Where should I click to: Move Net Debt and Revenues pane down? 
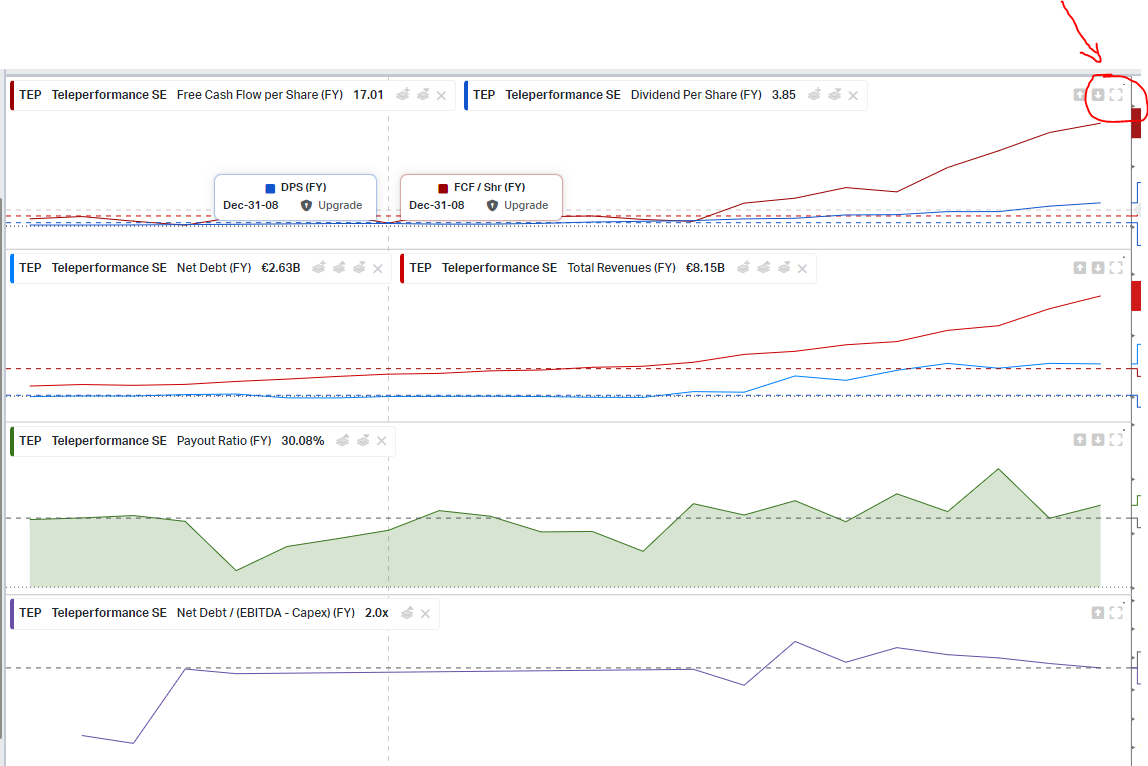pos(1097,267)
